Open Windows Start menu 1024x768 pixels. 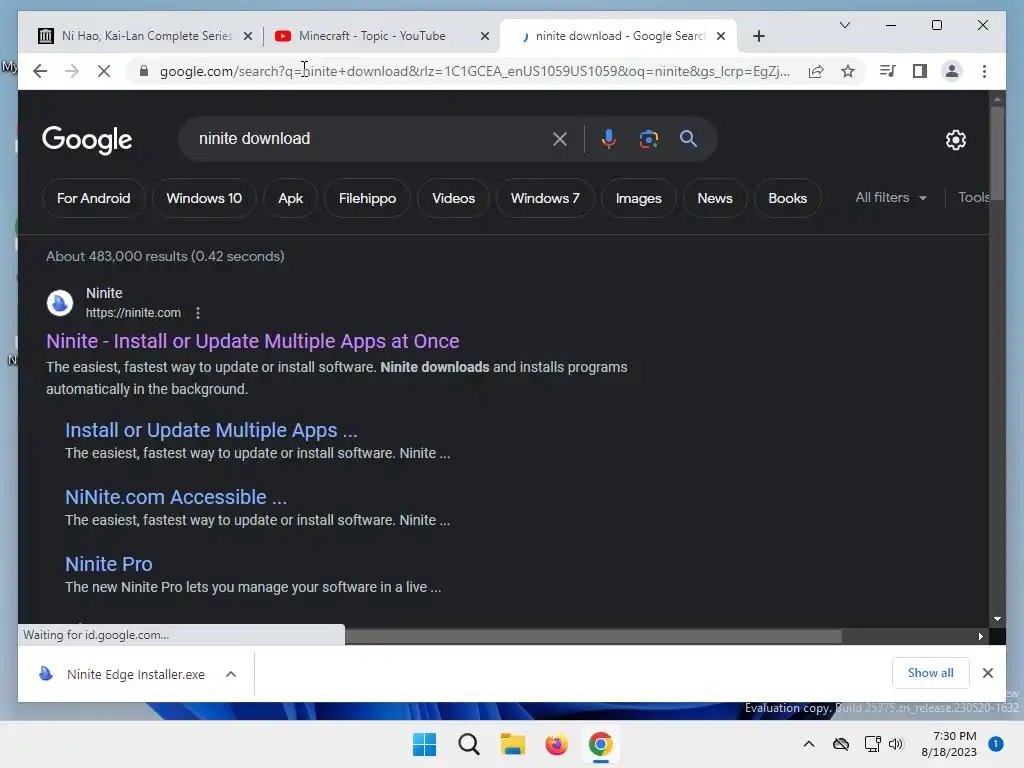[424, 744]
